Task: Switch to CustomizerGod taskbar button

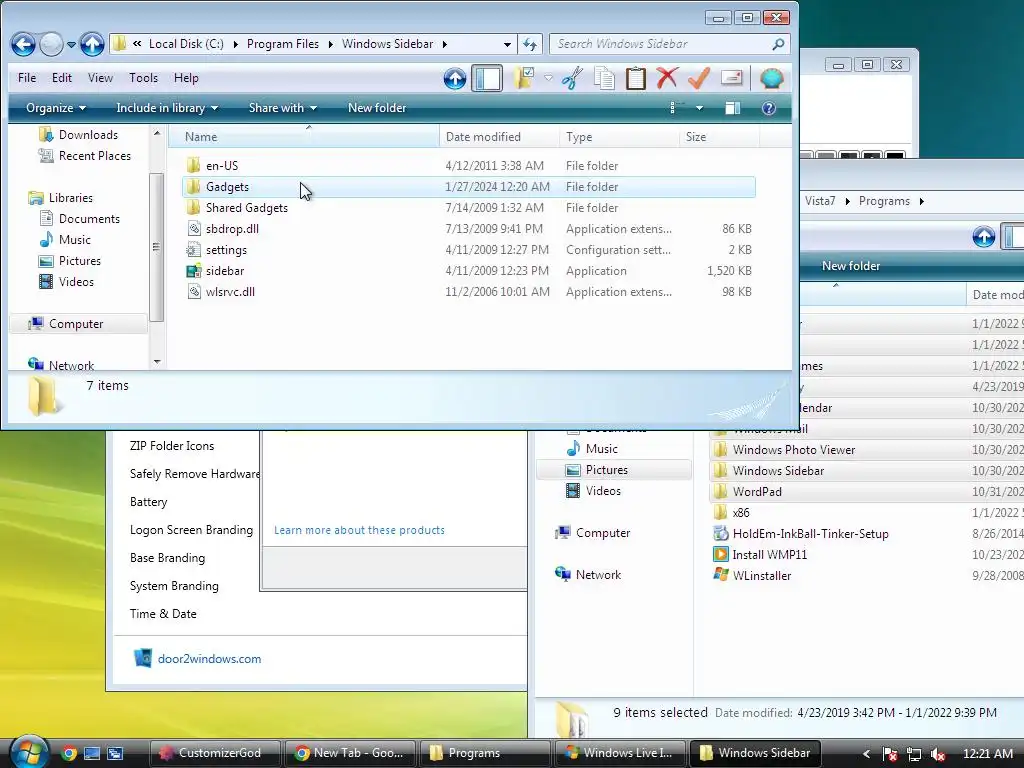Action: [216, 753]
